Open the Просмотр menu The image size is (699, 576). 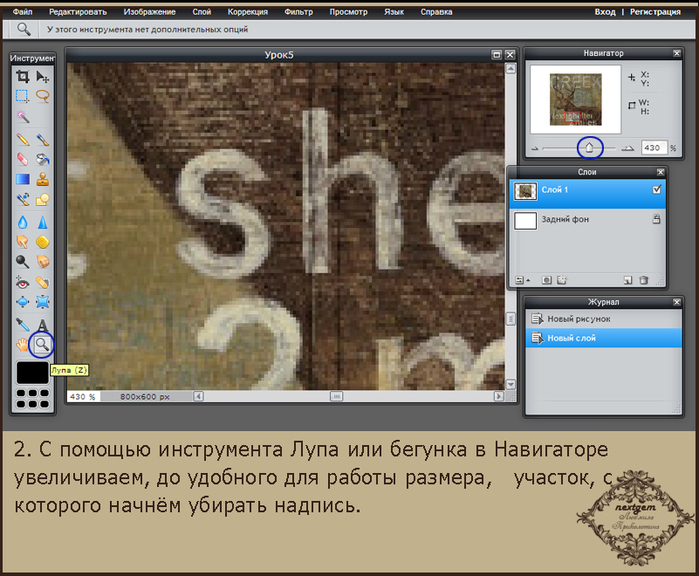(x=349, y=12)
